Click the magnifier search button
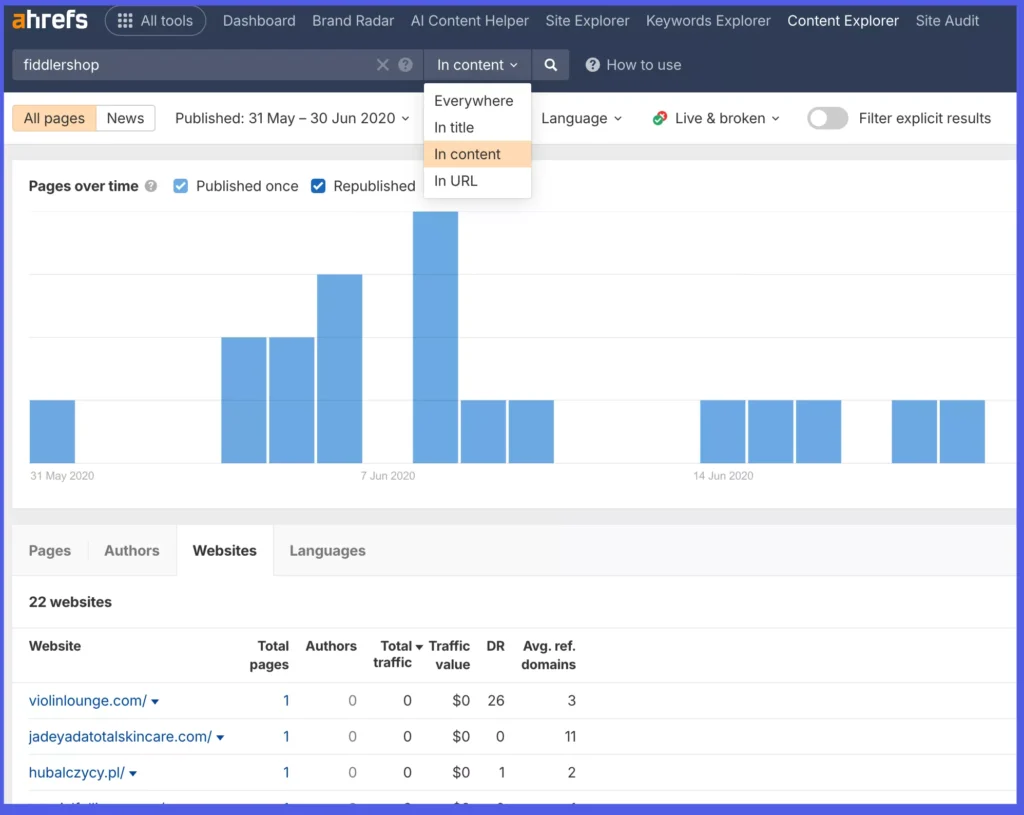The image size is (1024, 815). tap(550, 63)
